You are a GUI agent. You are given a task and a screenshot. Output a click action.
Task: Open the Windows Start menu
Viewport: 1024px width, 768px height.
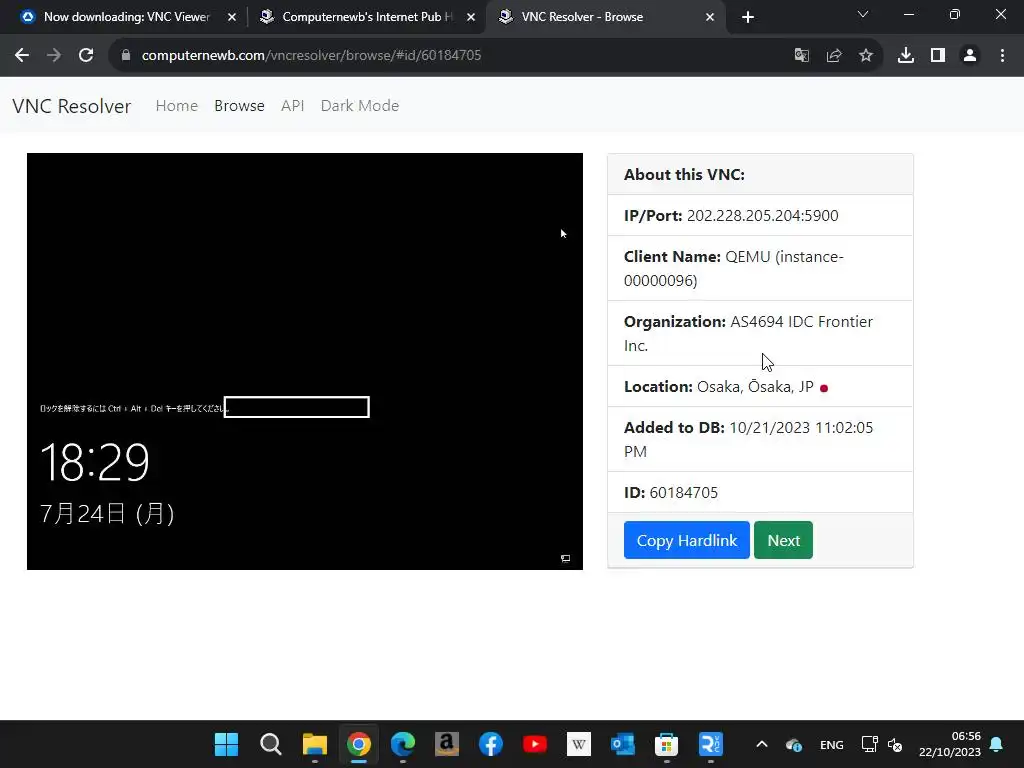click(227, 744)
